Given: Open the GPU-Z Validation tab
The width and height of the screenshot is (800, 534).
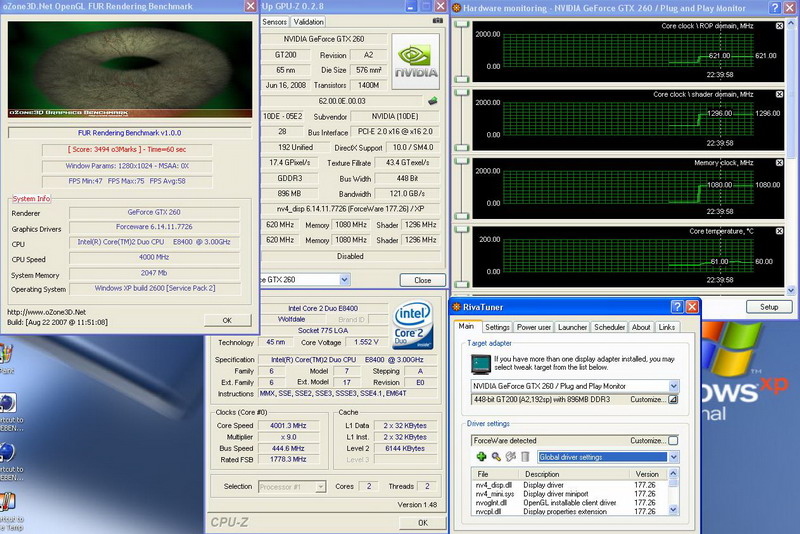Looking at the screenshot, I should (308, 21).
